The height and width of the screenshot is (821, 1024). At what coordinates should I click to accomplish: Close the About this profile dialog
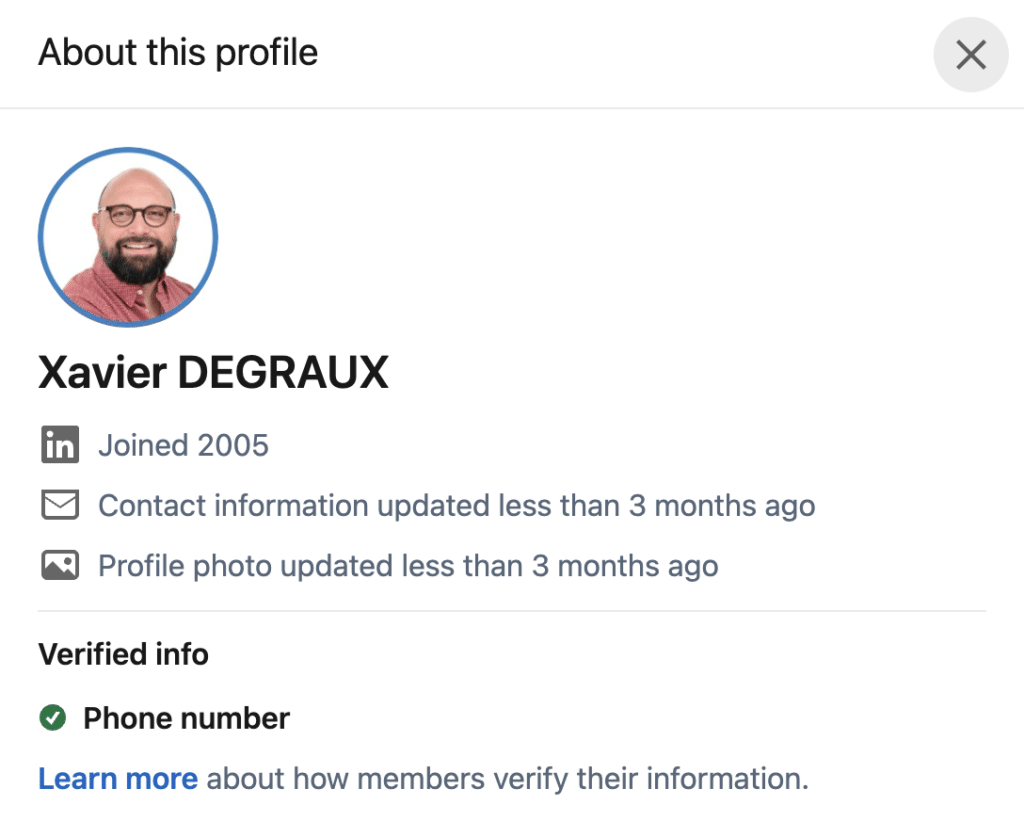970,55
